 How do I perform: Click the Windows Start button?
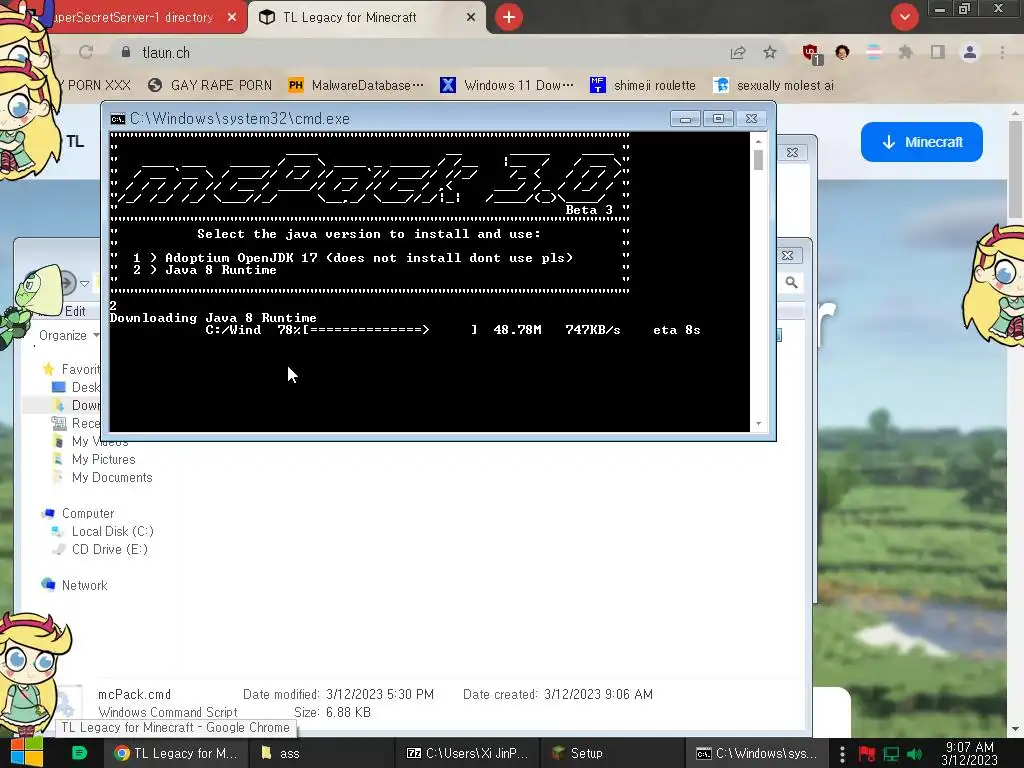click(x=26, y=752)
